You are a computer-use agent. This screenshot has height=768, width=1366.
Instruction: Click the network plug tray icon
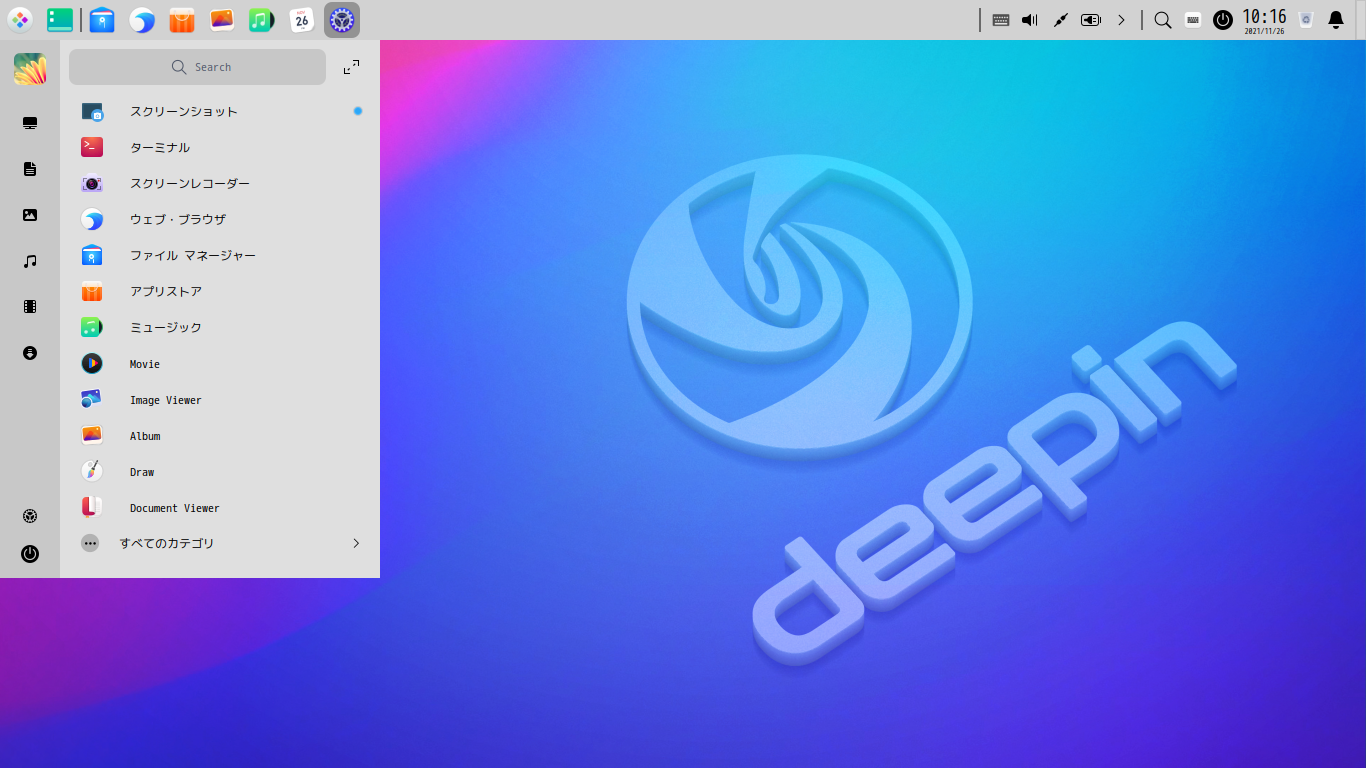1060,20
